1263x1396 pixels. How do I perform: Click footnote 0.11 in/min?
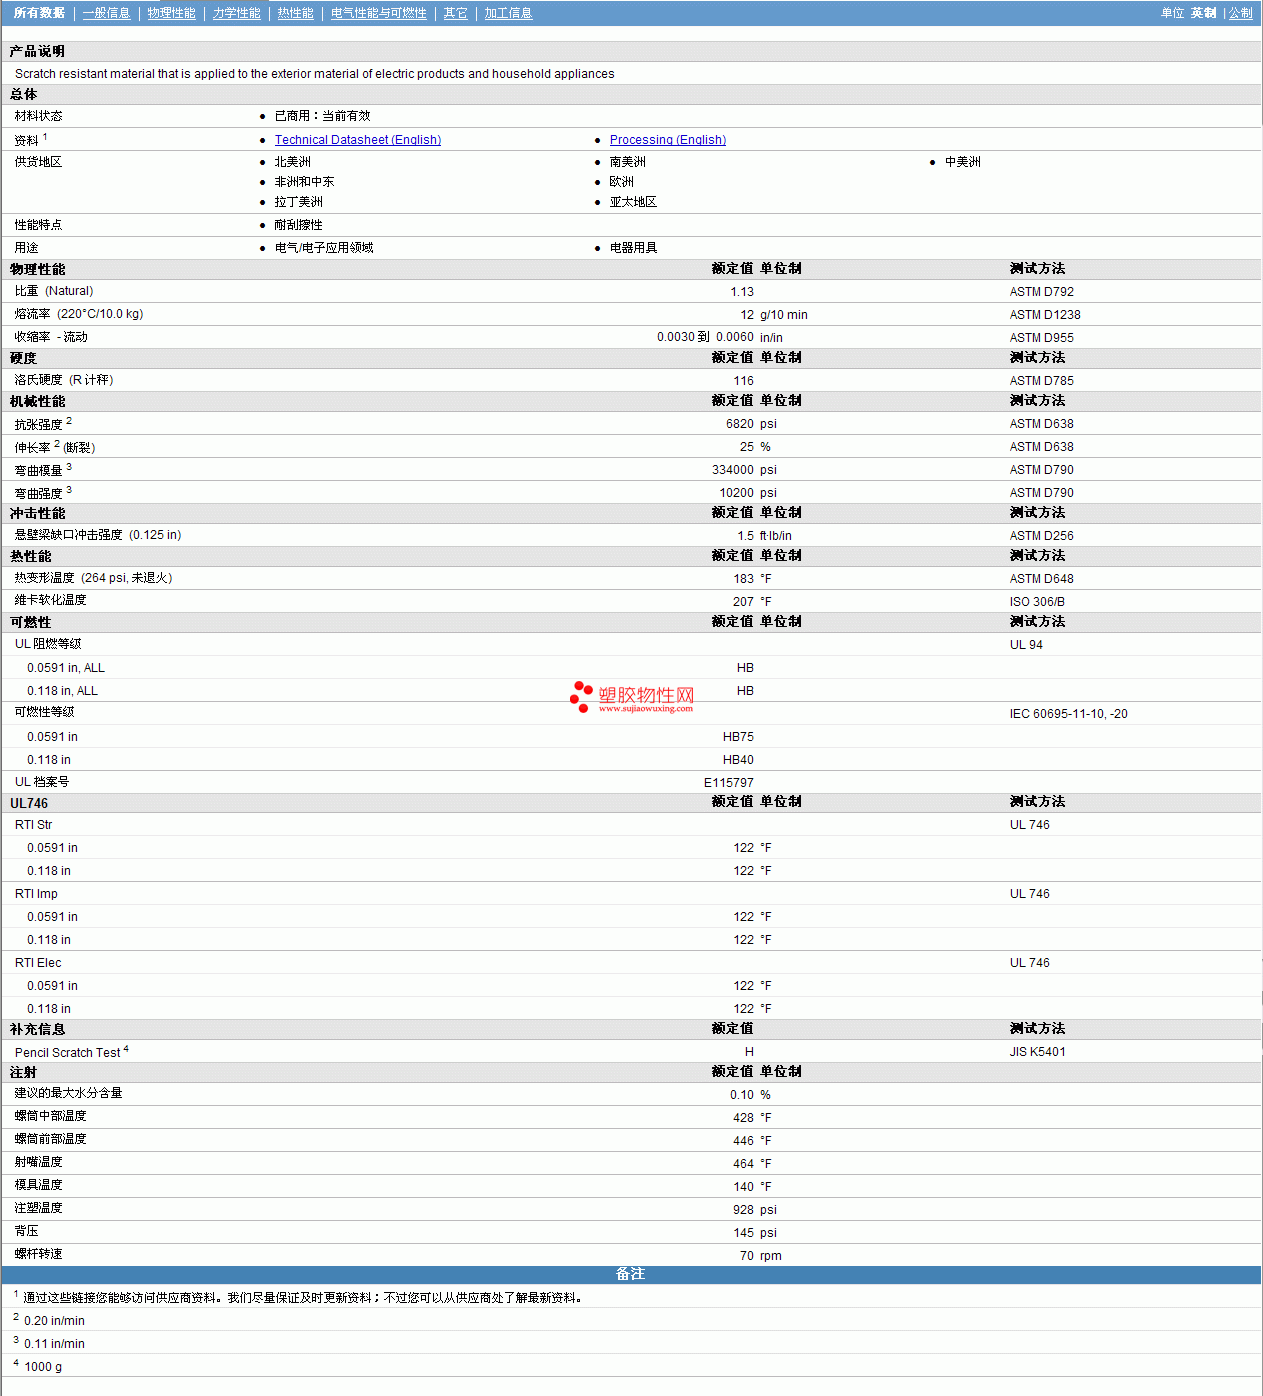click(x=54, y=1344)
